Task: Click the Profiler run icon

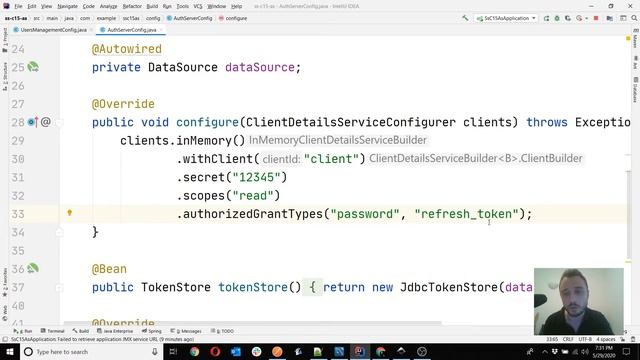Action: pyautogui.click(x=579, y=18)
